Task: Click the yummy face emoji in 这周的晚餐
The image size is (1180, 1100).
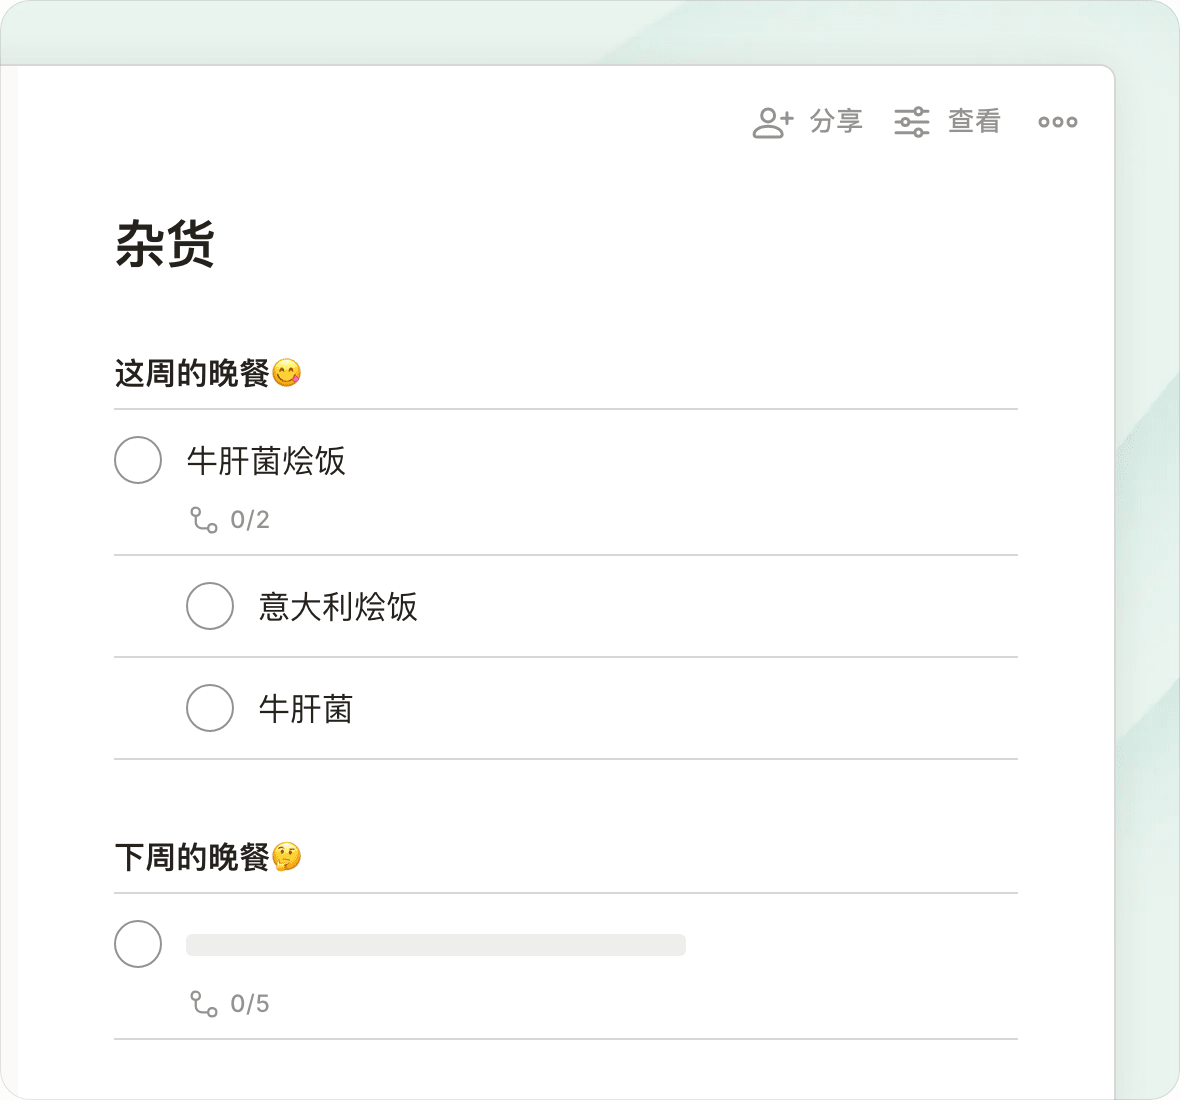Action: (x=287, y=373)
